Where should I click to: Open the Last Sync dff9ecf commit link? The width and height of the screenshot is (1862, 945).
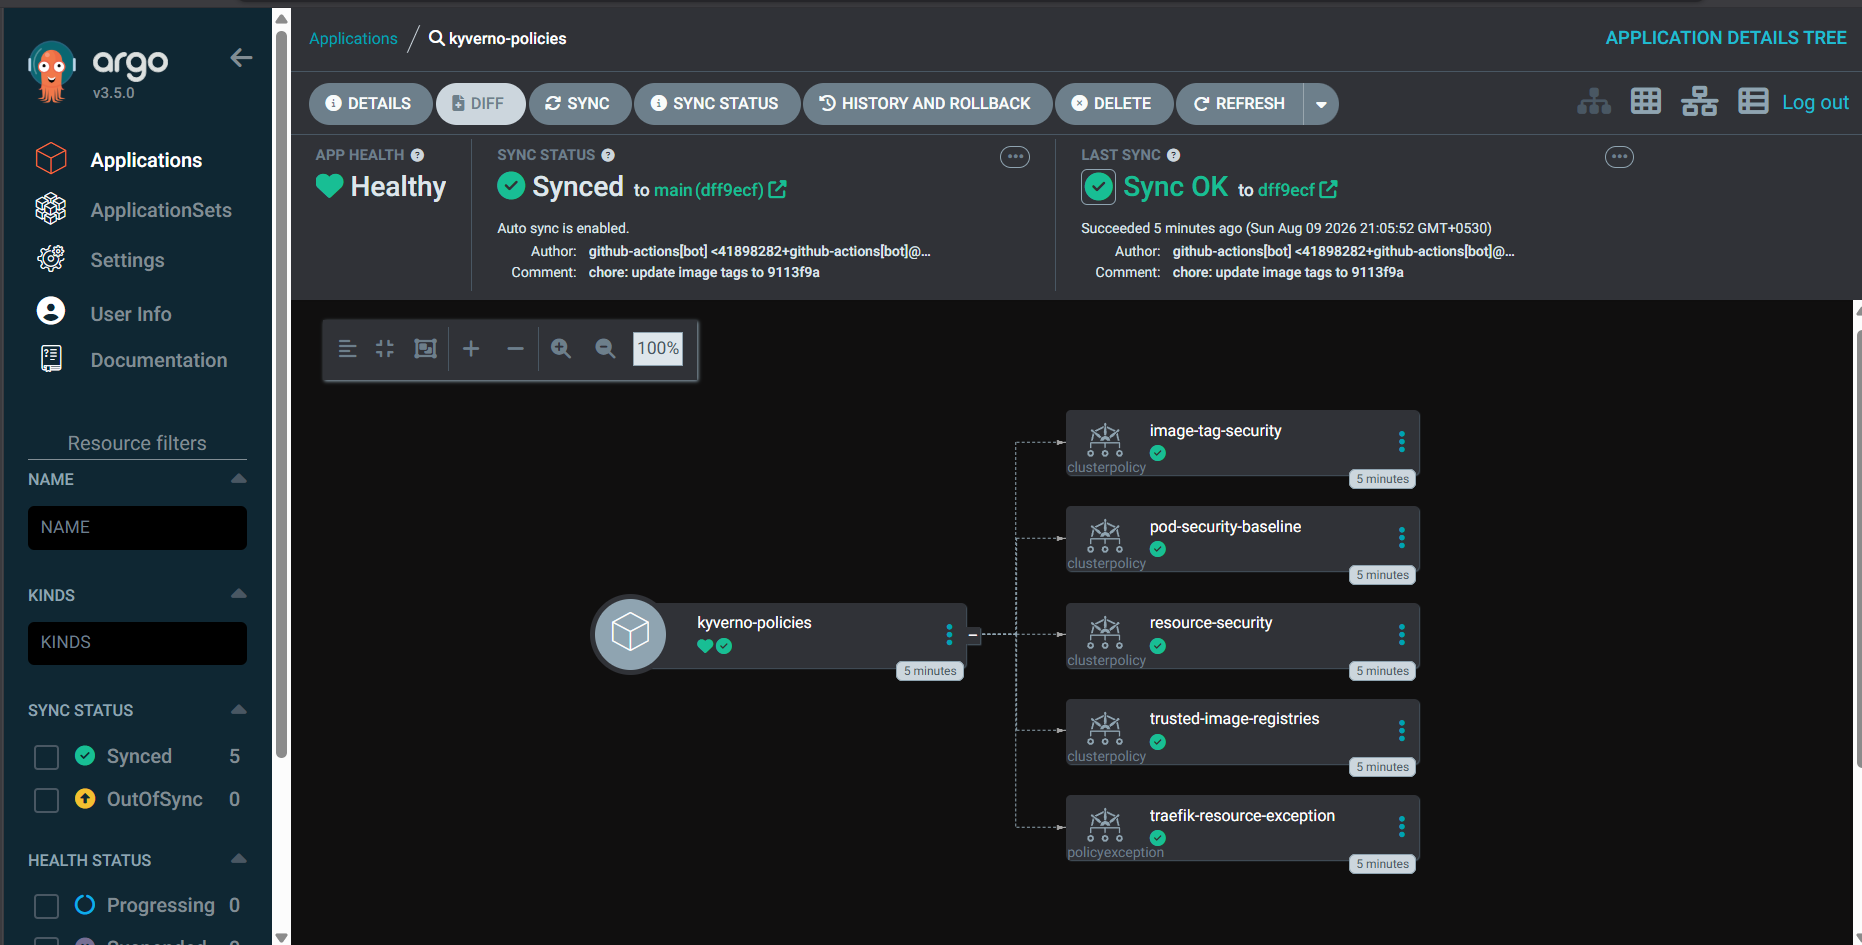(x=1286, y=190)
